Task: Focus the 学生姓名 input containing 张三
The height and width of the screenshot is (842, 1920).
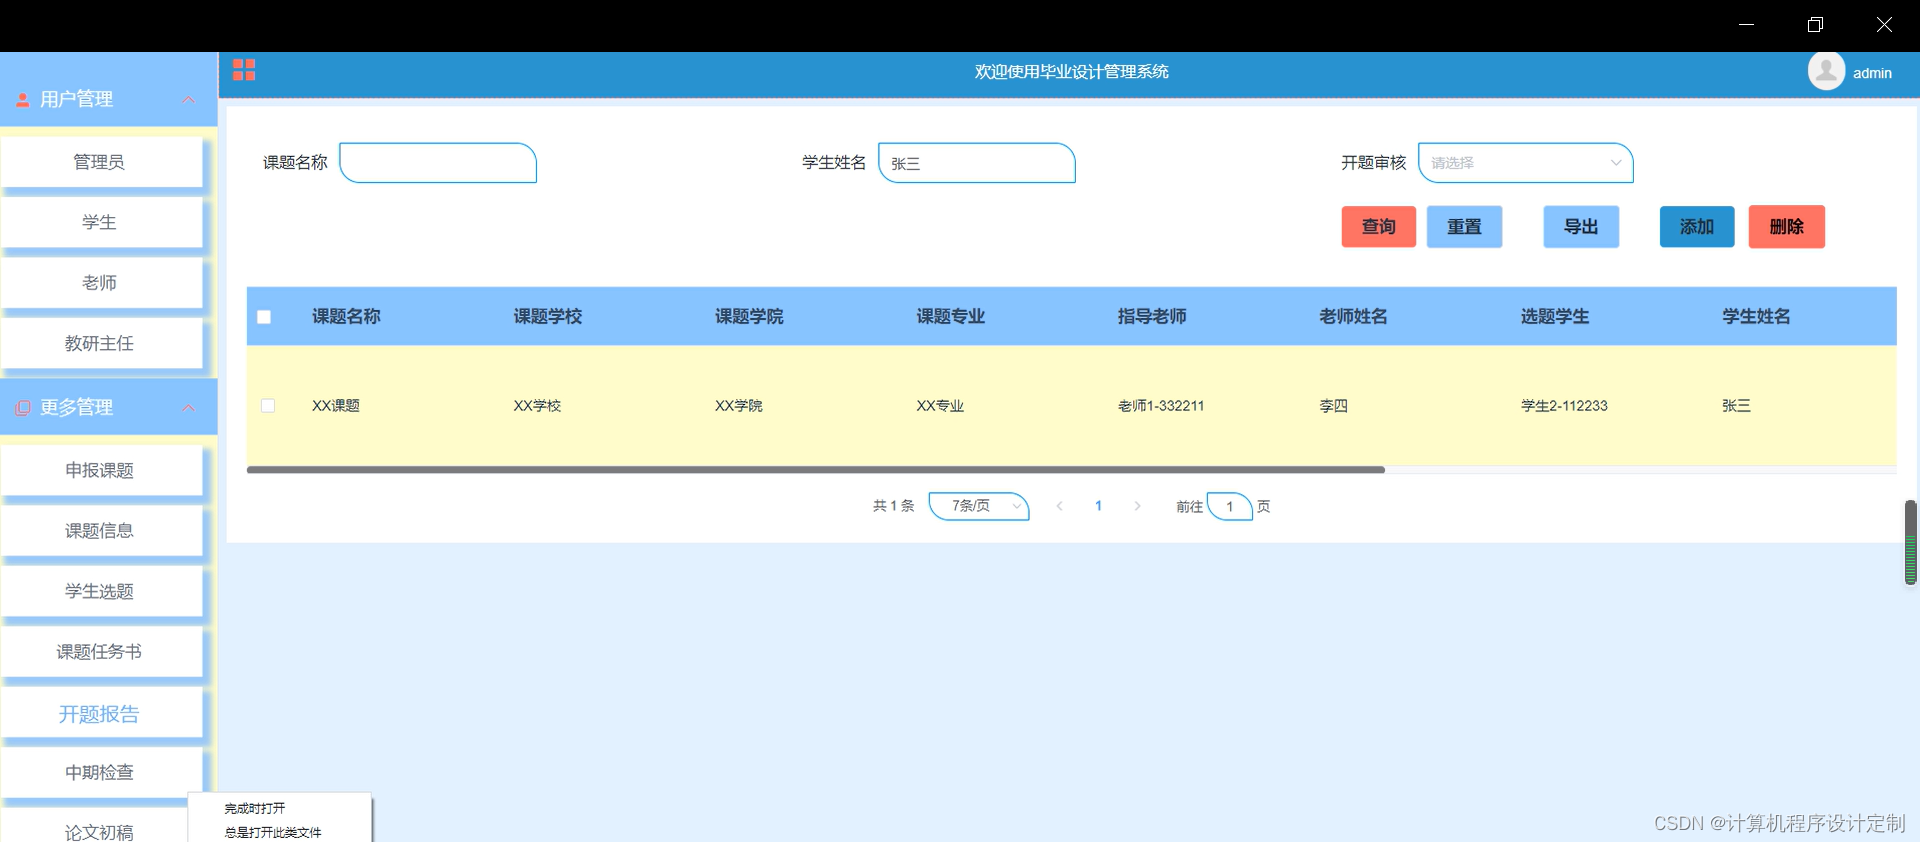Action: tap(977, 163)
